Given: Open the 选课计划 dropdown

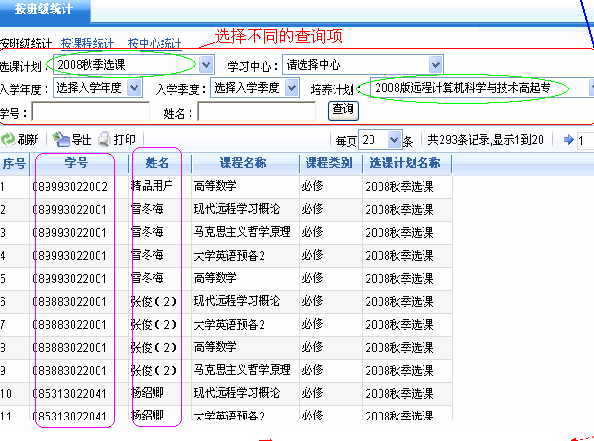Looking at the screenshot, I should tap(206, 65).
